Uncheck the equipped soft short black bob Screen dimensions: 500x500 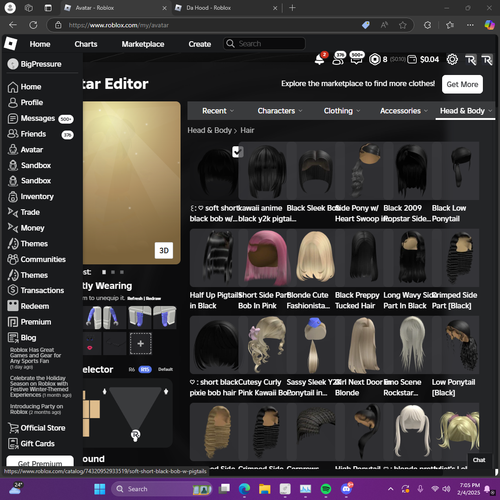[x=237, y=152]
